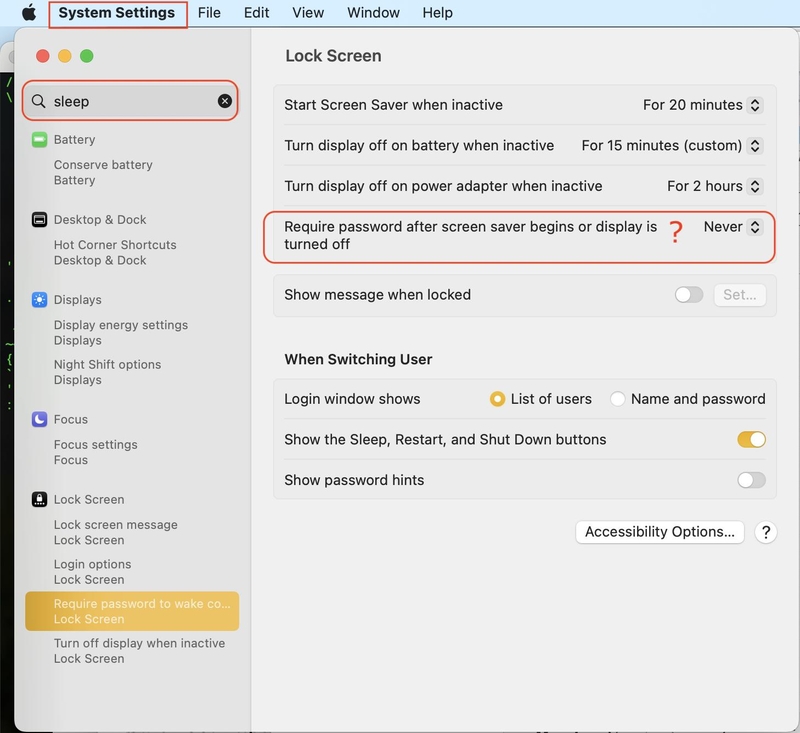Image resolution: width=800 pixels, height=733 pixels.
Task: Select Display energy settings result
Action: pyautogui.click(x=132, y=333)
